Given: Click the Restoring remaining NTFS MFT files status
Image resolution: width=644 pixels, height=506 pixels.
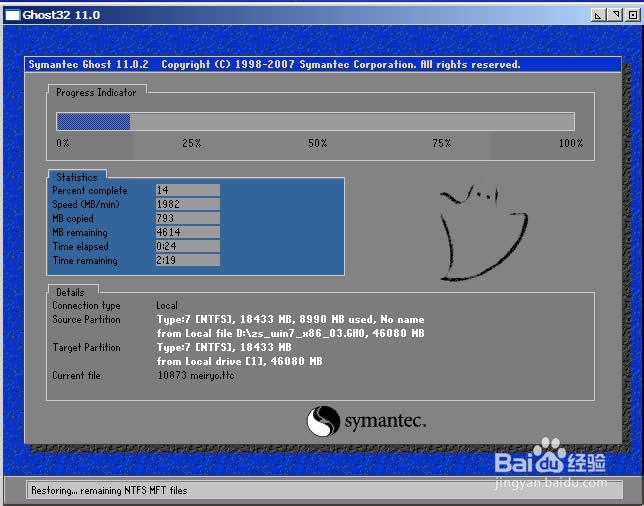Looking at the screenshot, I should click(x=109, y=490).
